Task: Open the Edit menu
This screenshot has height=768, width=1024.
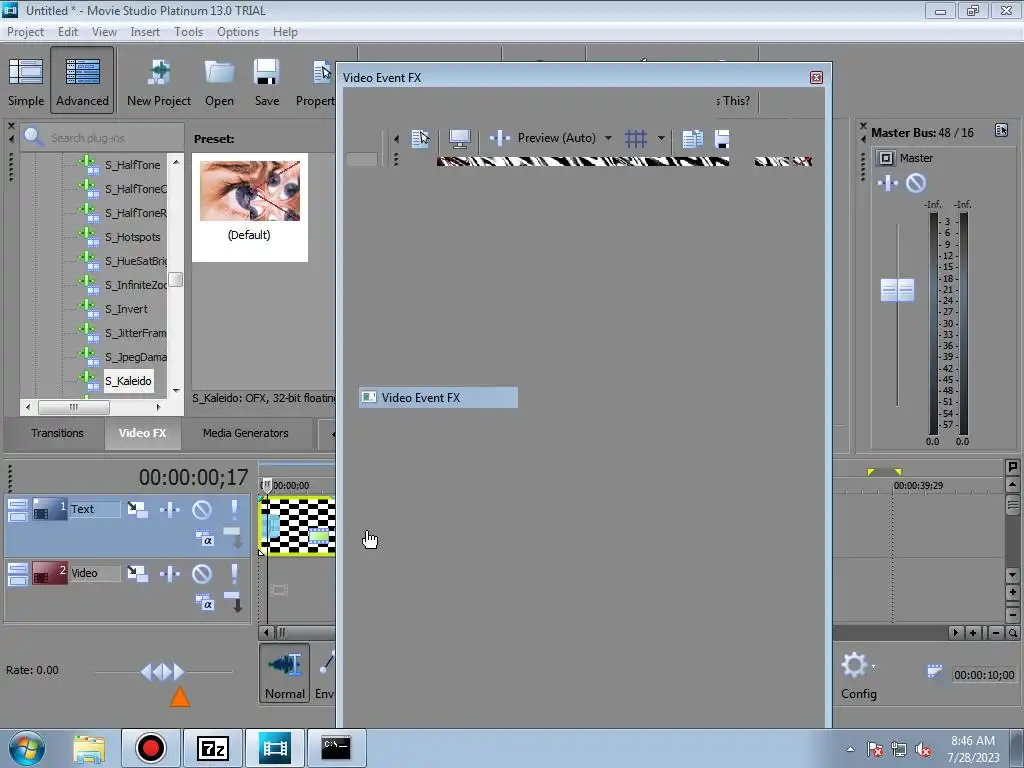Action: pos(67,31)
